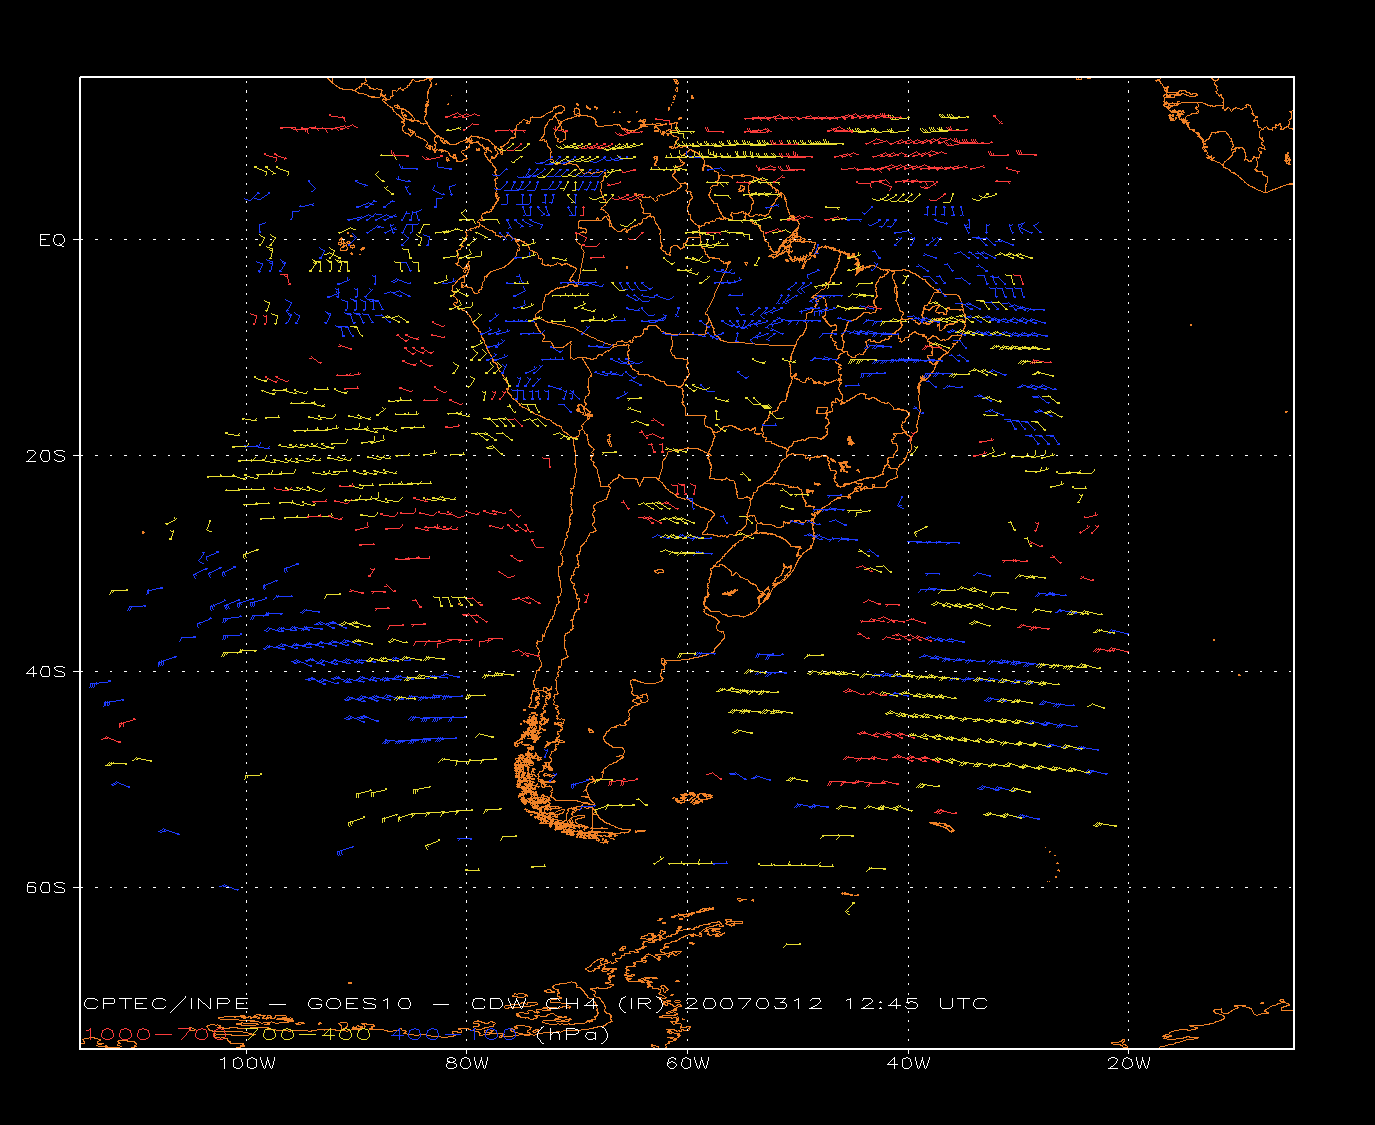Click the 20S latitude label

coord(45,456)
